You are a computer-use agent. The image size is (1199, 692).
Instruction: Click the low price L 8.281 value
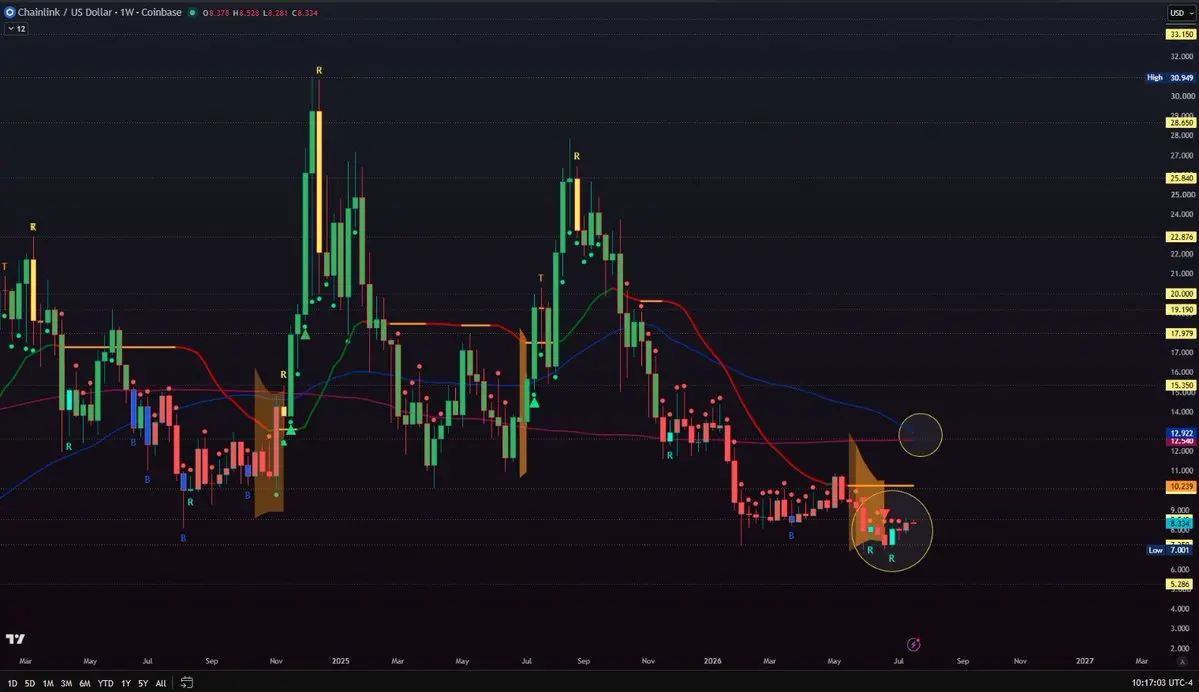pos(275,13)
